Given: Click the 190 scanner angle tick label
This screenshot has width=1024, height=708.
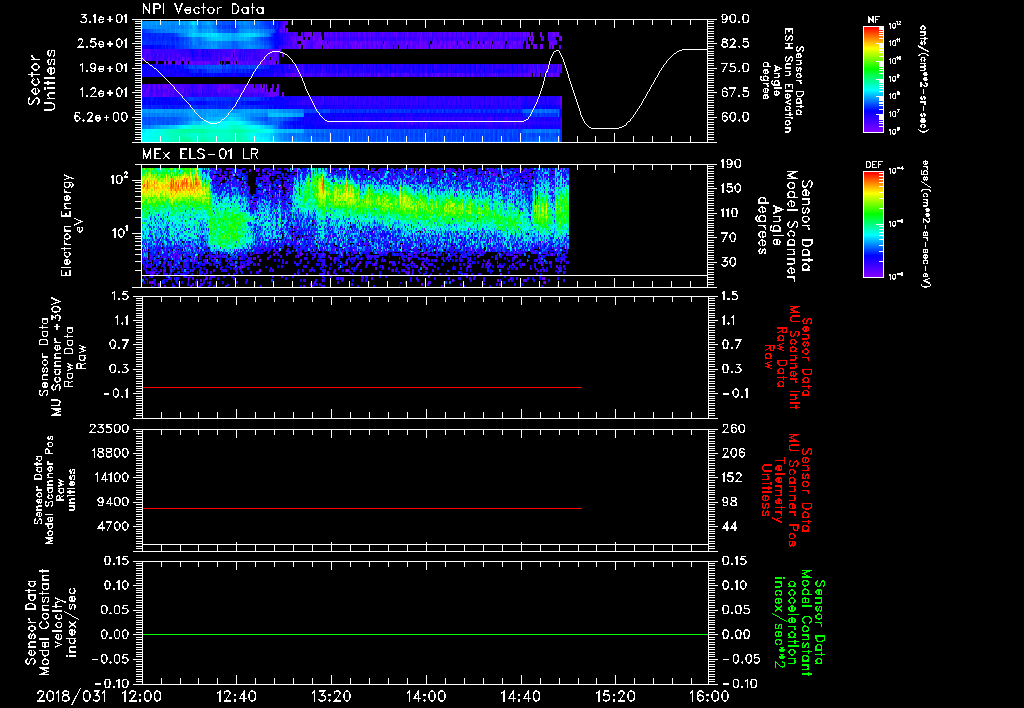Looking at the screenshot, I should tap(731, 164).
